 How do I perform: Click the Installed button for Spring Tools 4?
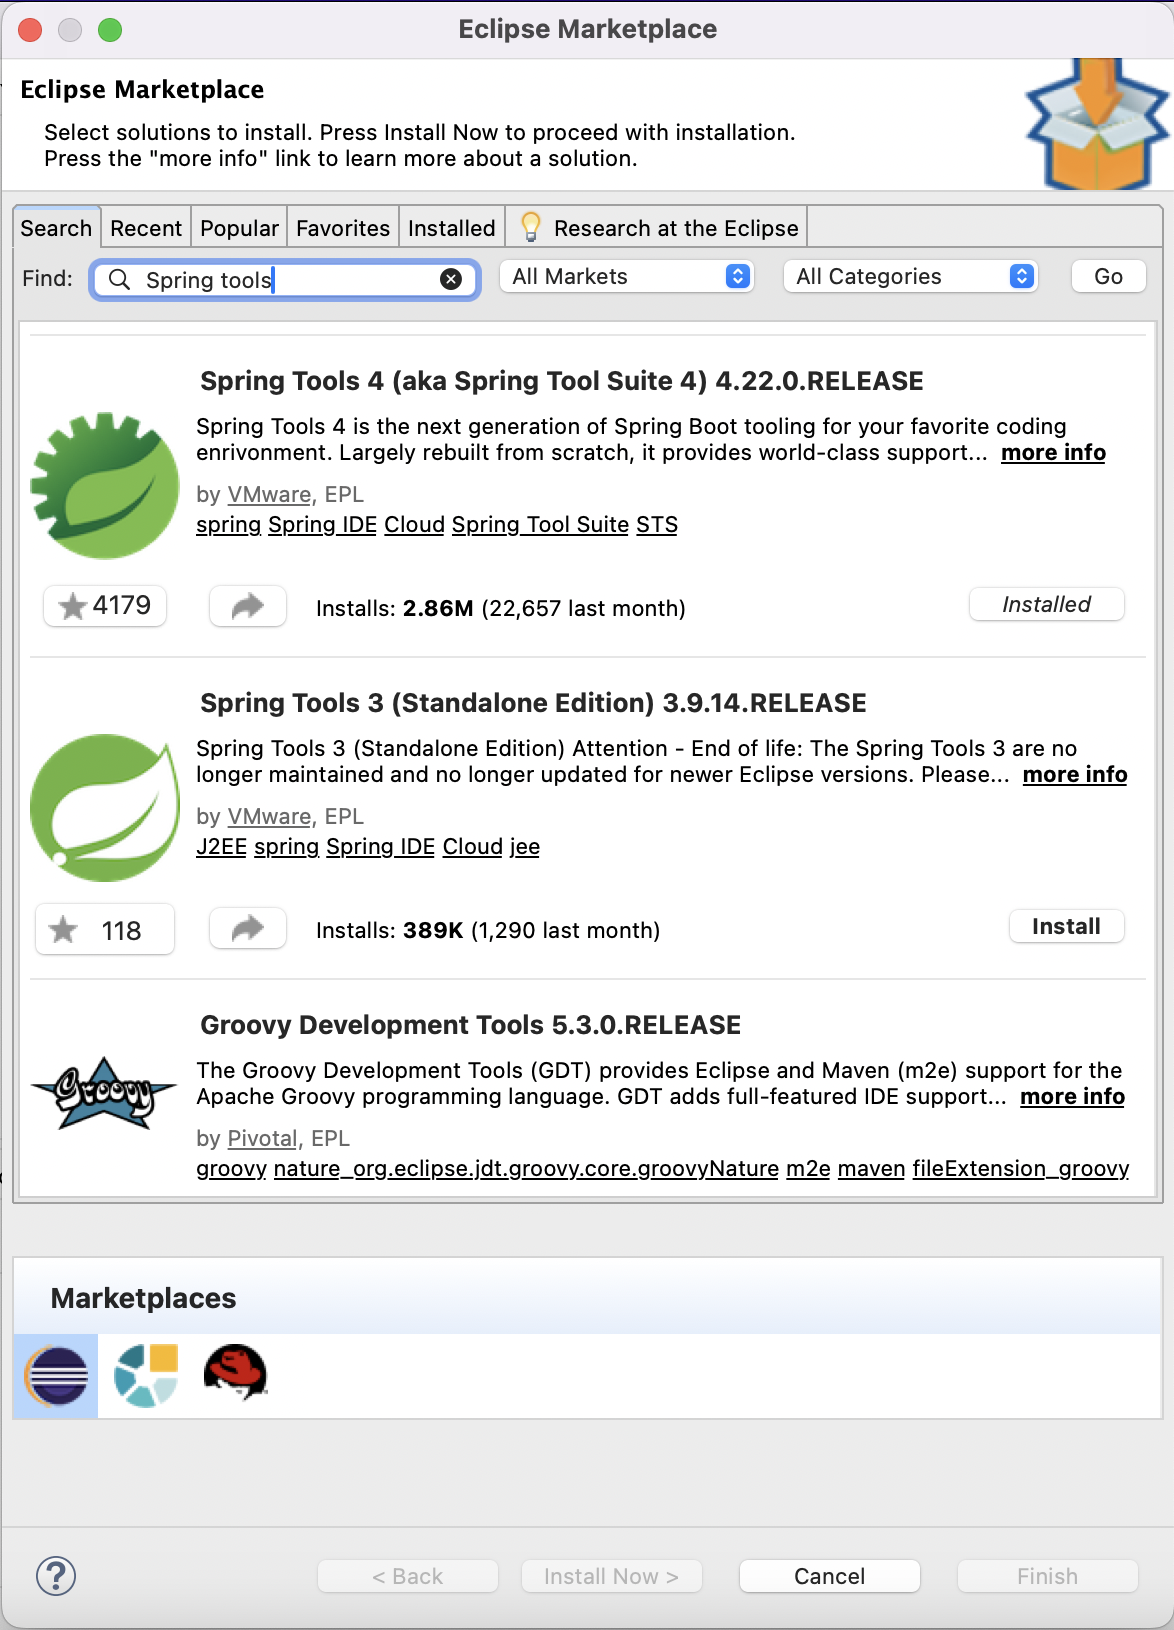[x=1047, y=604]
